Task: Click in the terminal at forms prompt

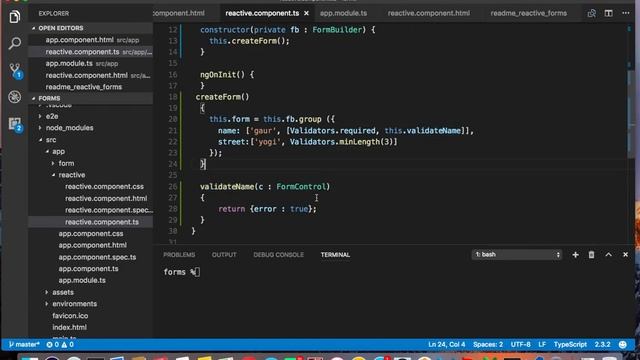Action: point(182,272)
